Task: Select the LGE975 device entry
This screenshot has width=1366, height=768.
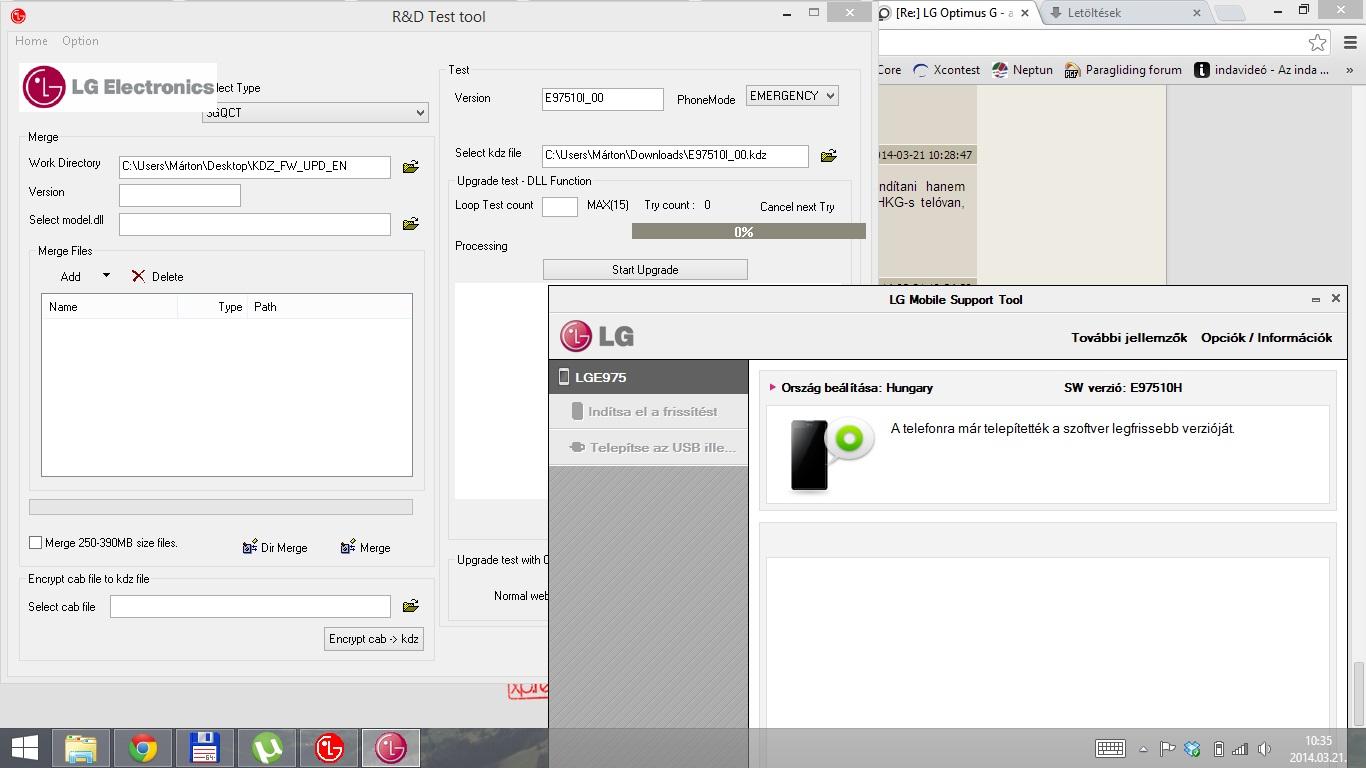Action: tap(648, 377)
